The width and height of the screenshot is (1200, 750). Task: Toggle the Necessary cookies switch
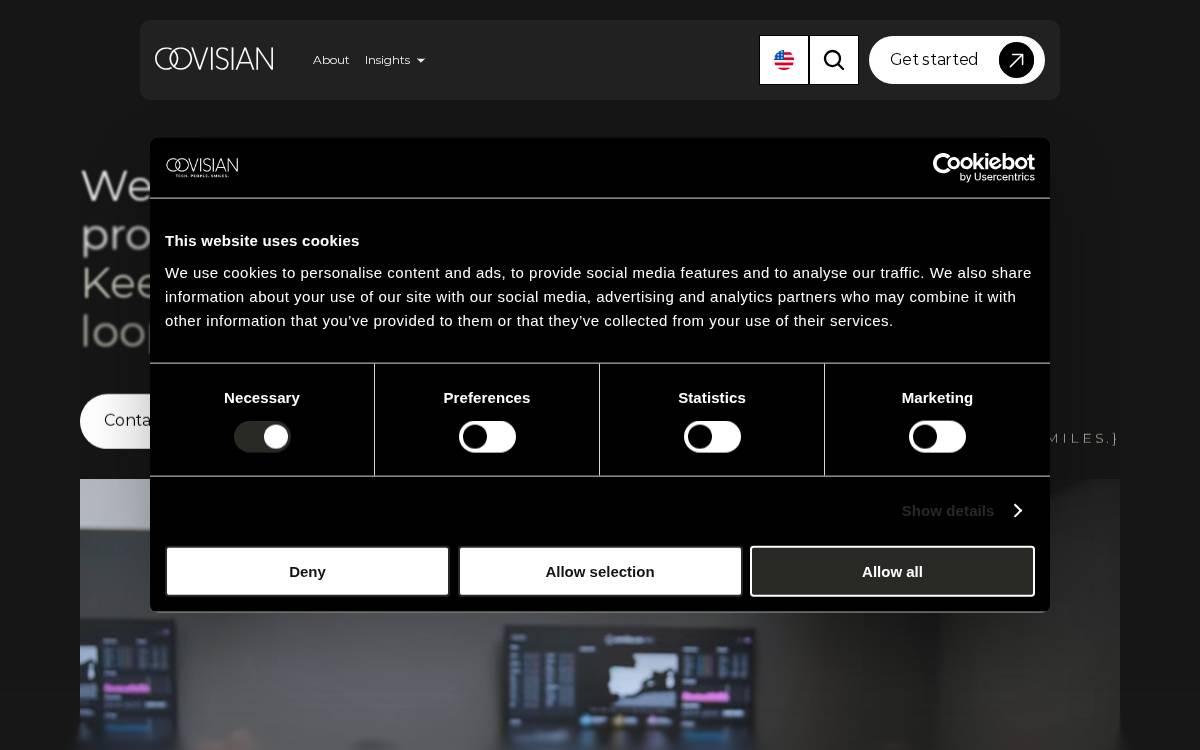262,437
